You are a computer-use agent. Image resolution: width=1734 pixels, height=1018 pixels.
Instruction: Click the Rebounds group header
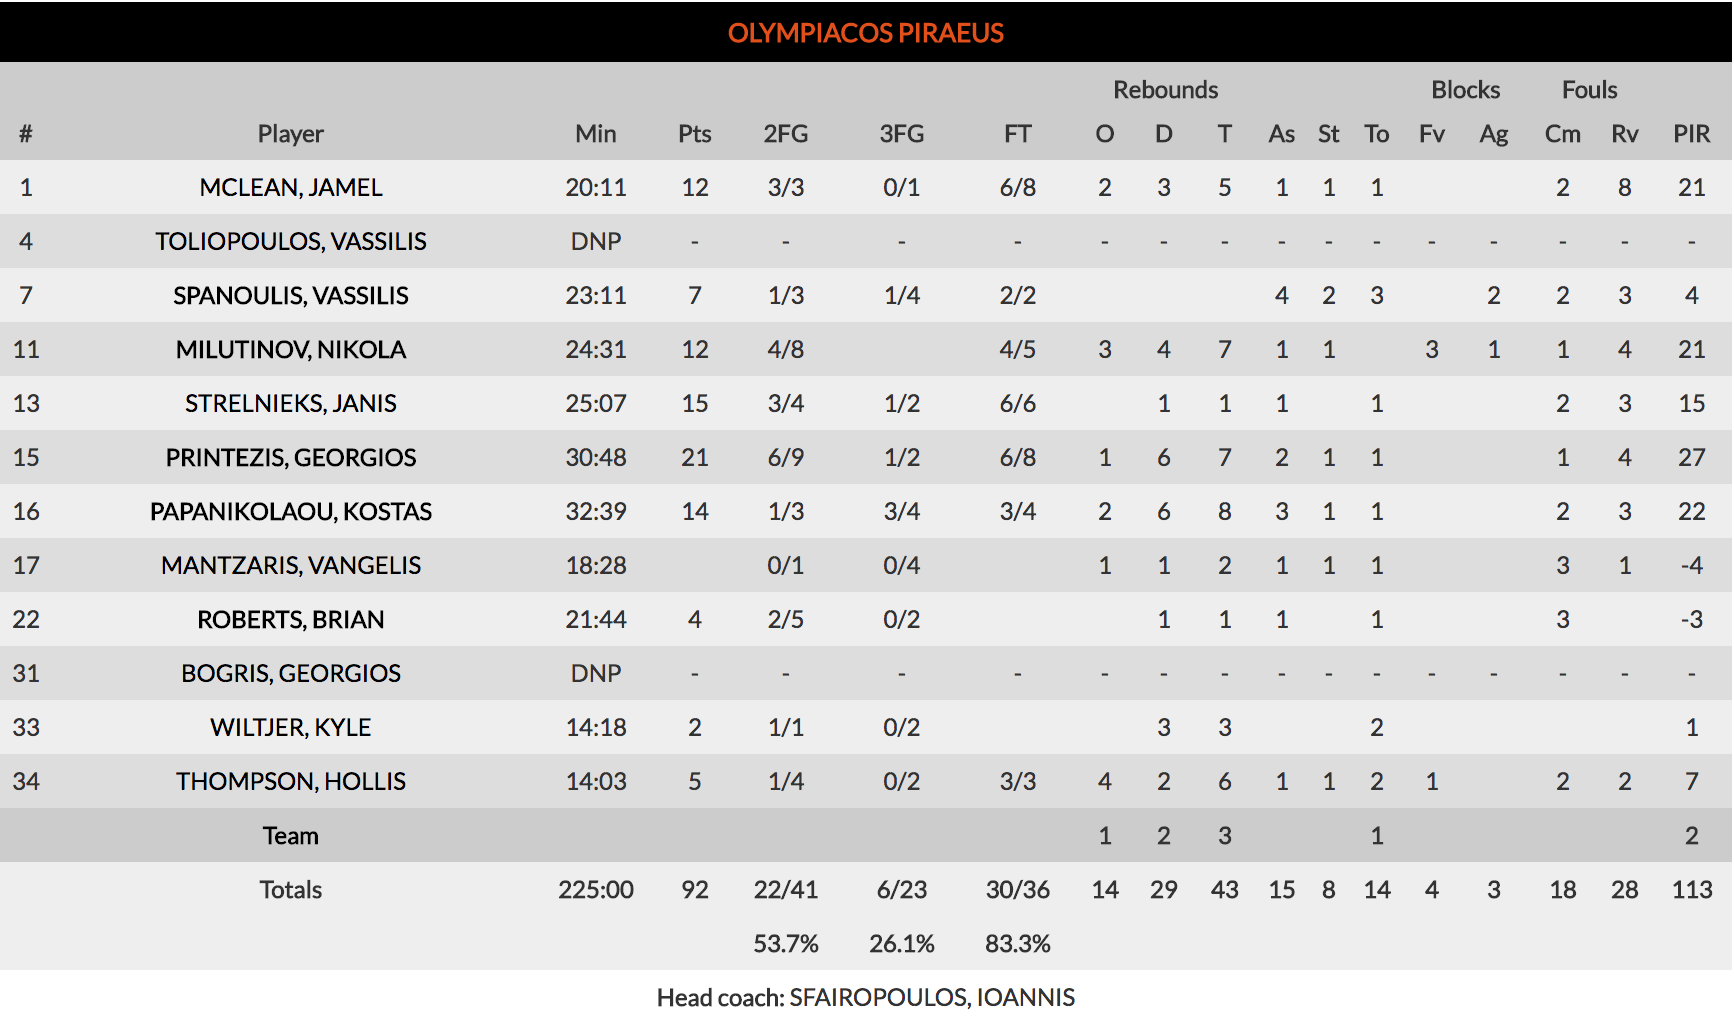(x=1165, y=90)
